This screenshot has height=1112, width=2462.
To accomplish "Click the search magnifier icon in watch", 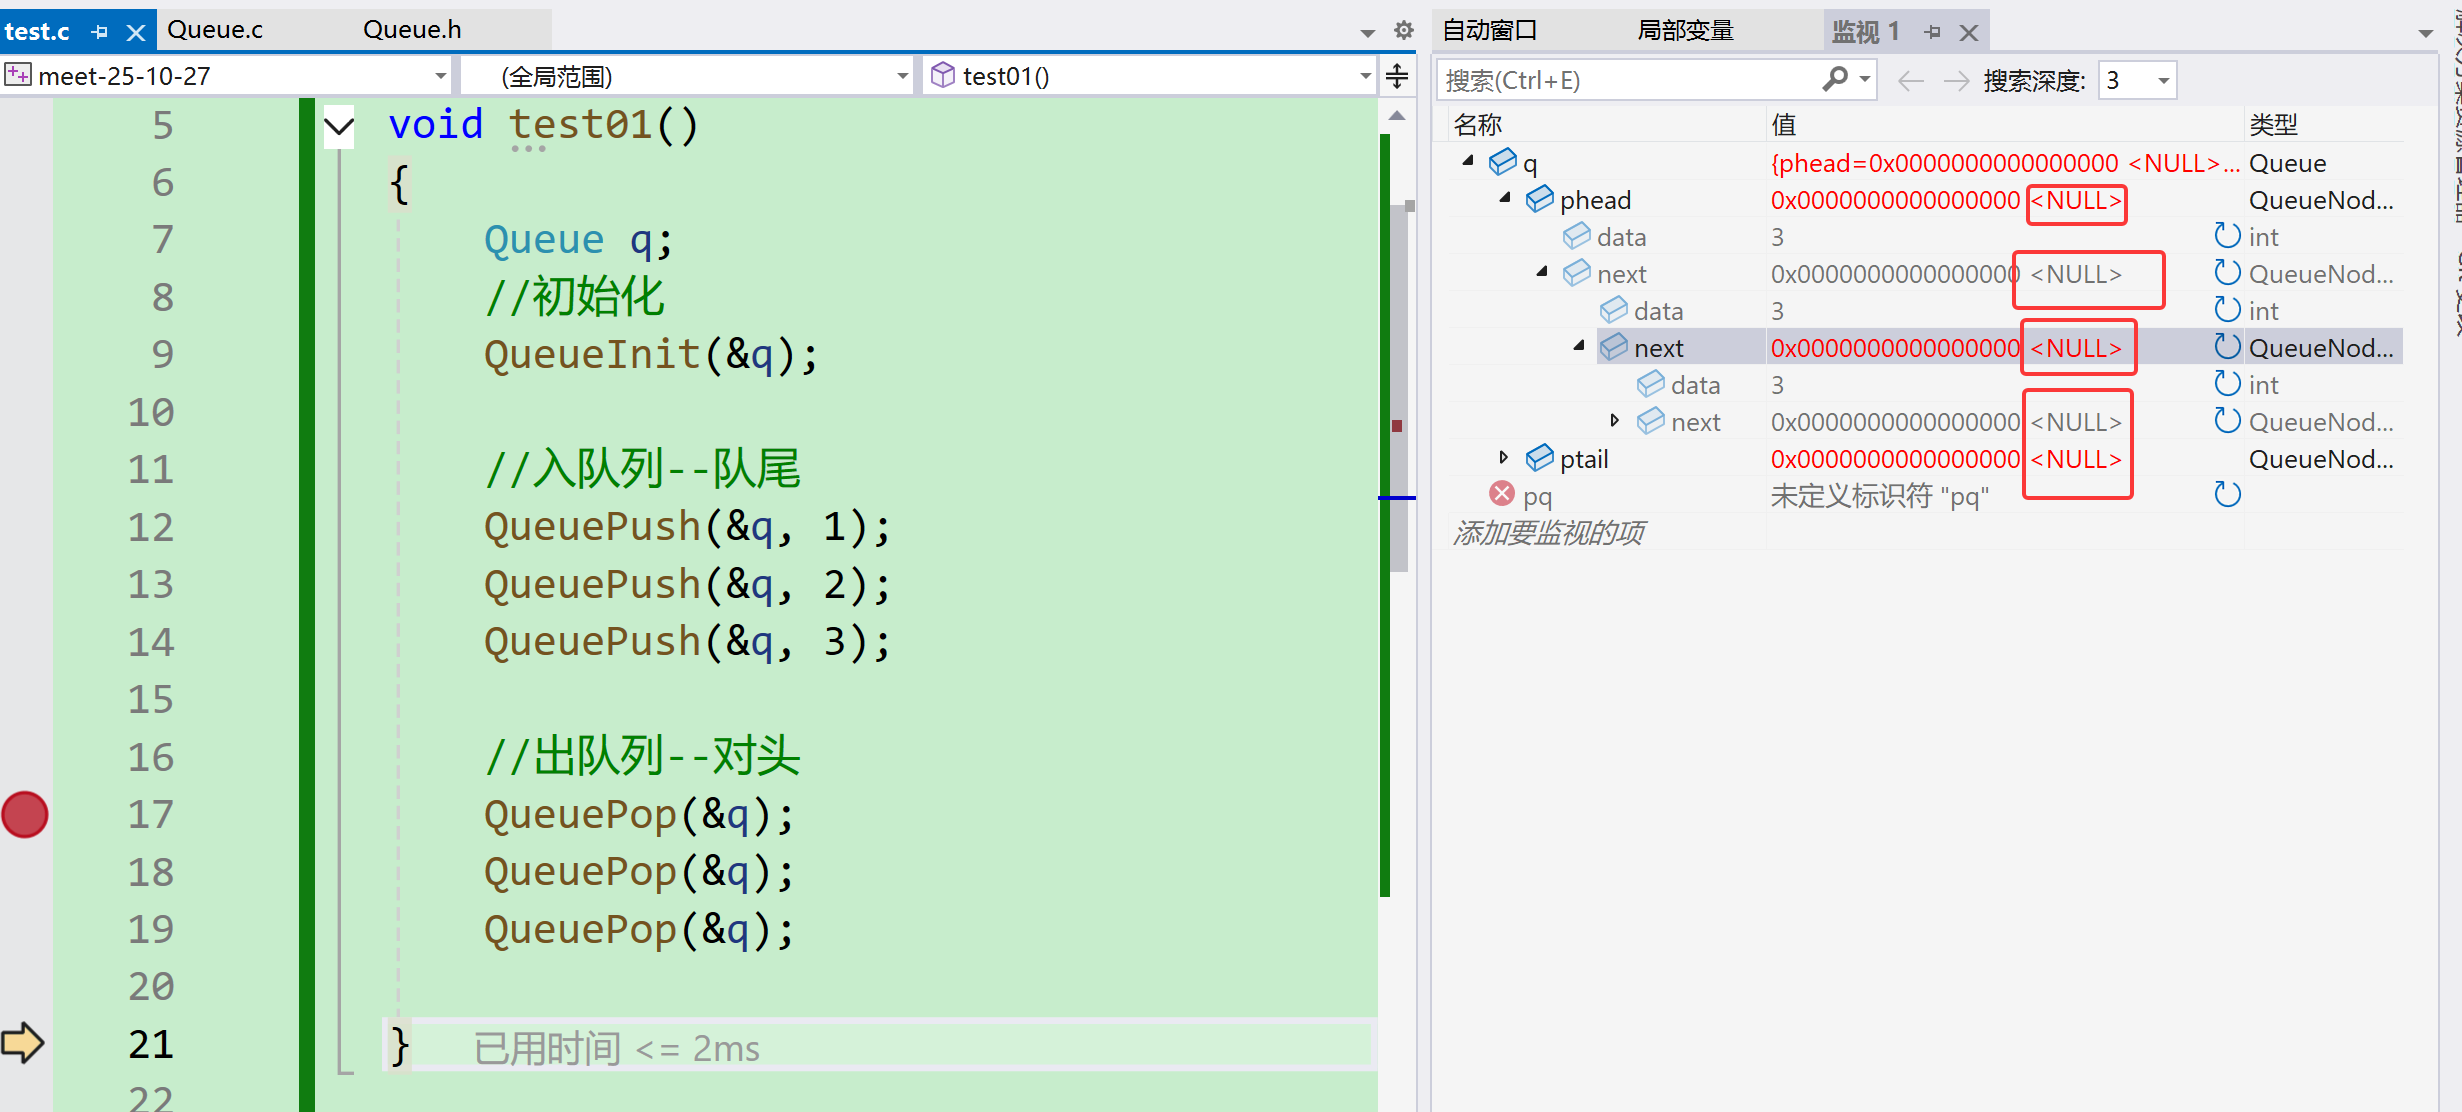I will [x=1835, y=79].
